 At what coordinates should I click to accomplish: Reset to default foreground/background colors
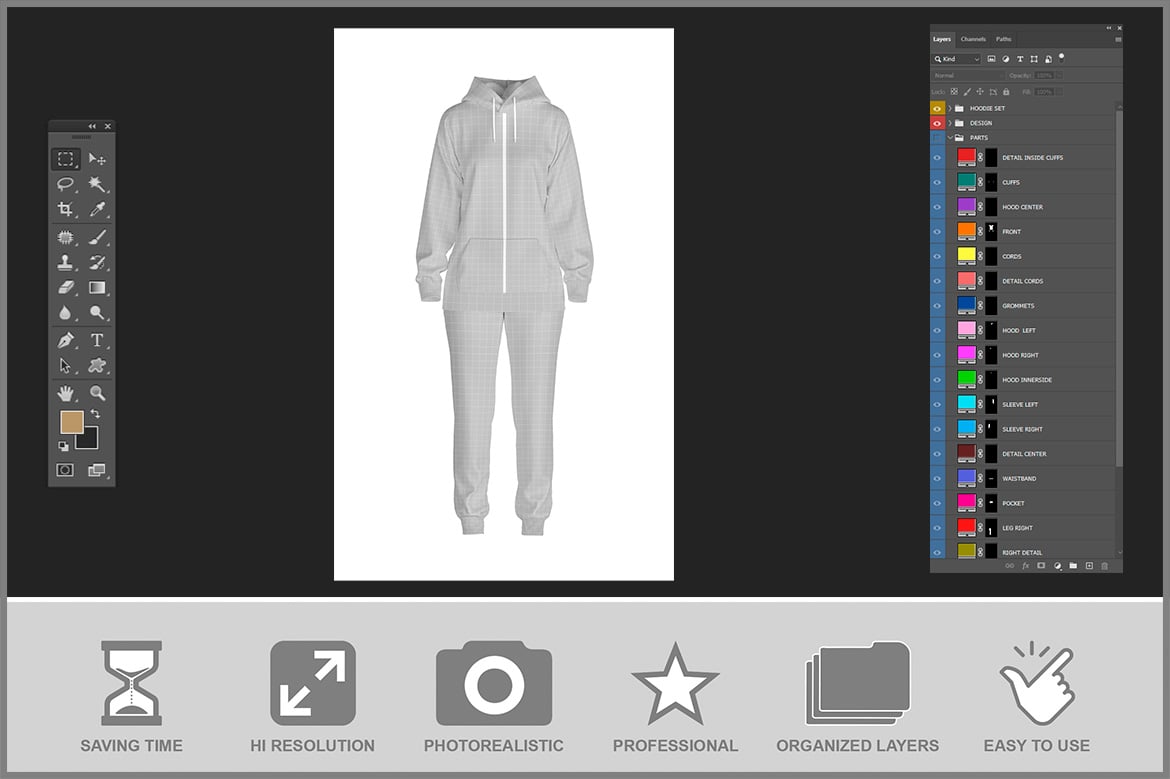[x=63, y=446]
